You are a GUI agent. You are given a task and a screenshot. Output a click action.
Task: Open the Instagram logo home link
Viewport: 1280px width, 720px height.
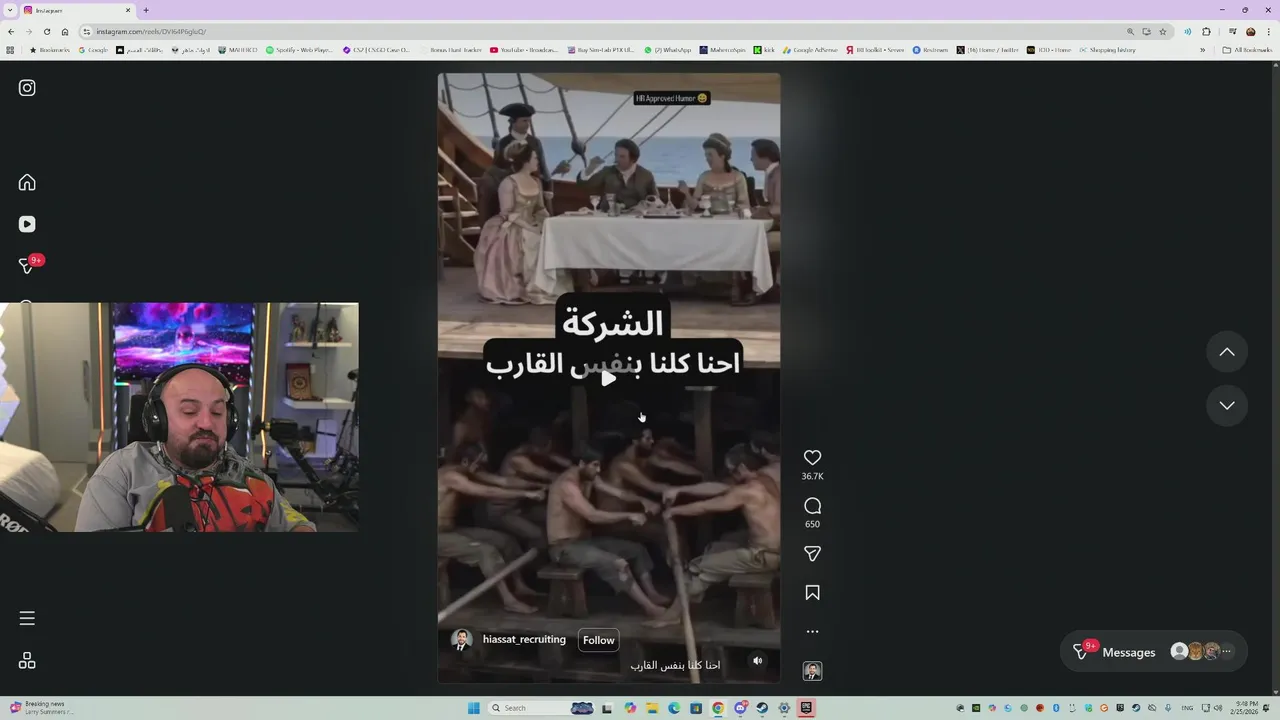pyautogui.click(x=27, y=88)
